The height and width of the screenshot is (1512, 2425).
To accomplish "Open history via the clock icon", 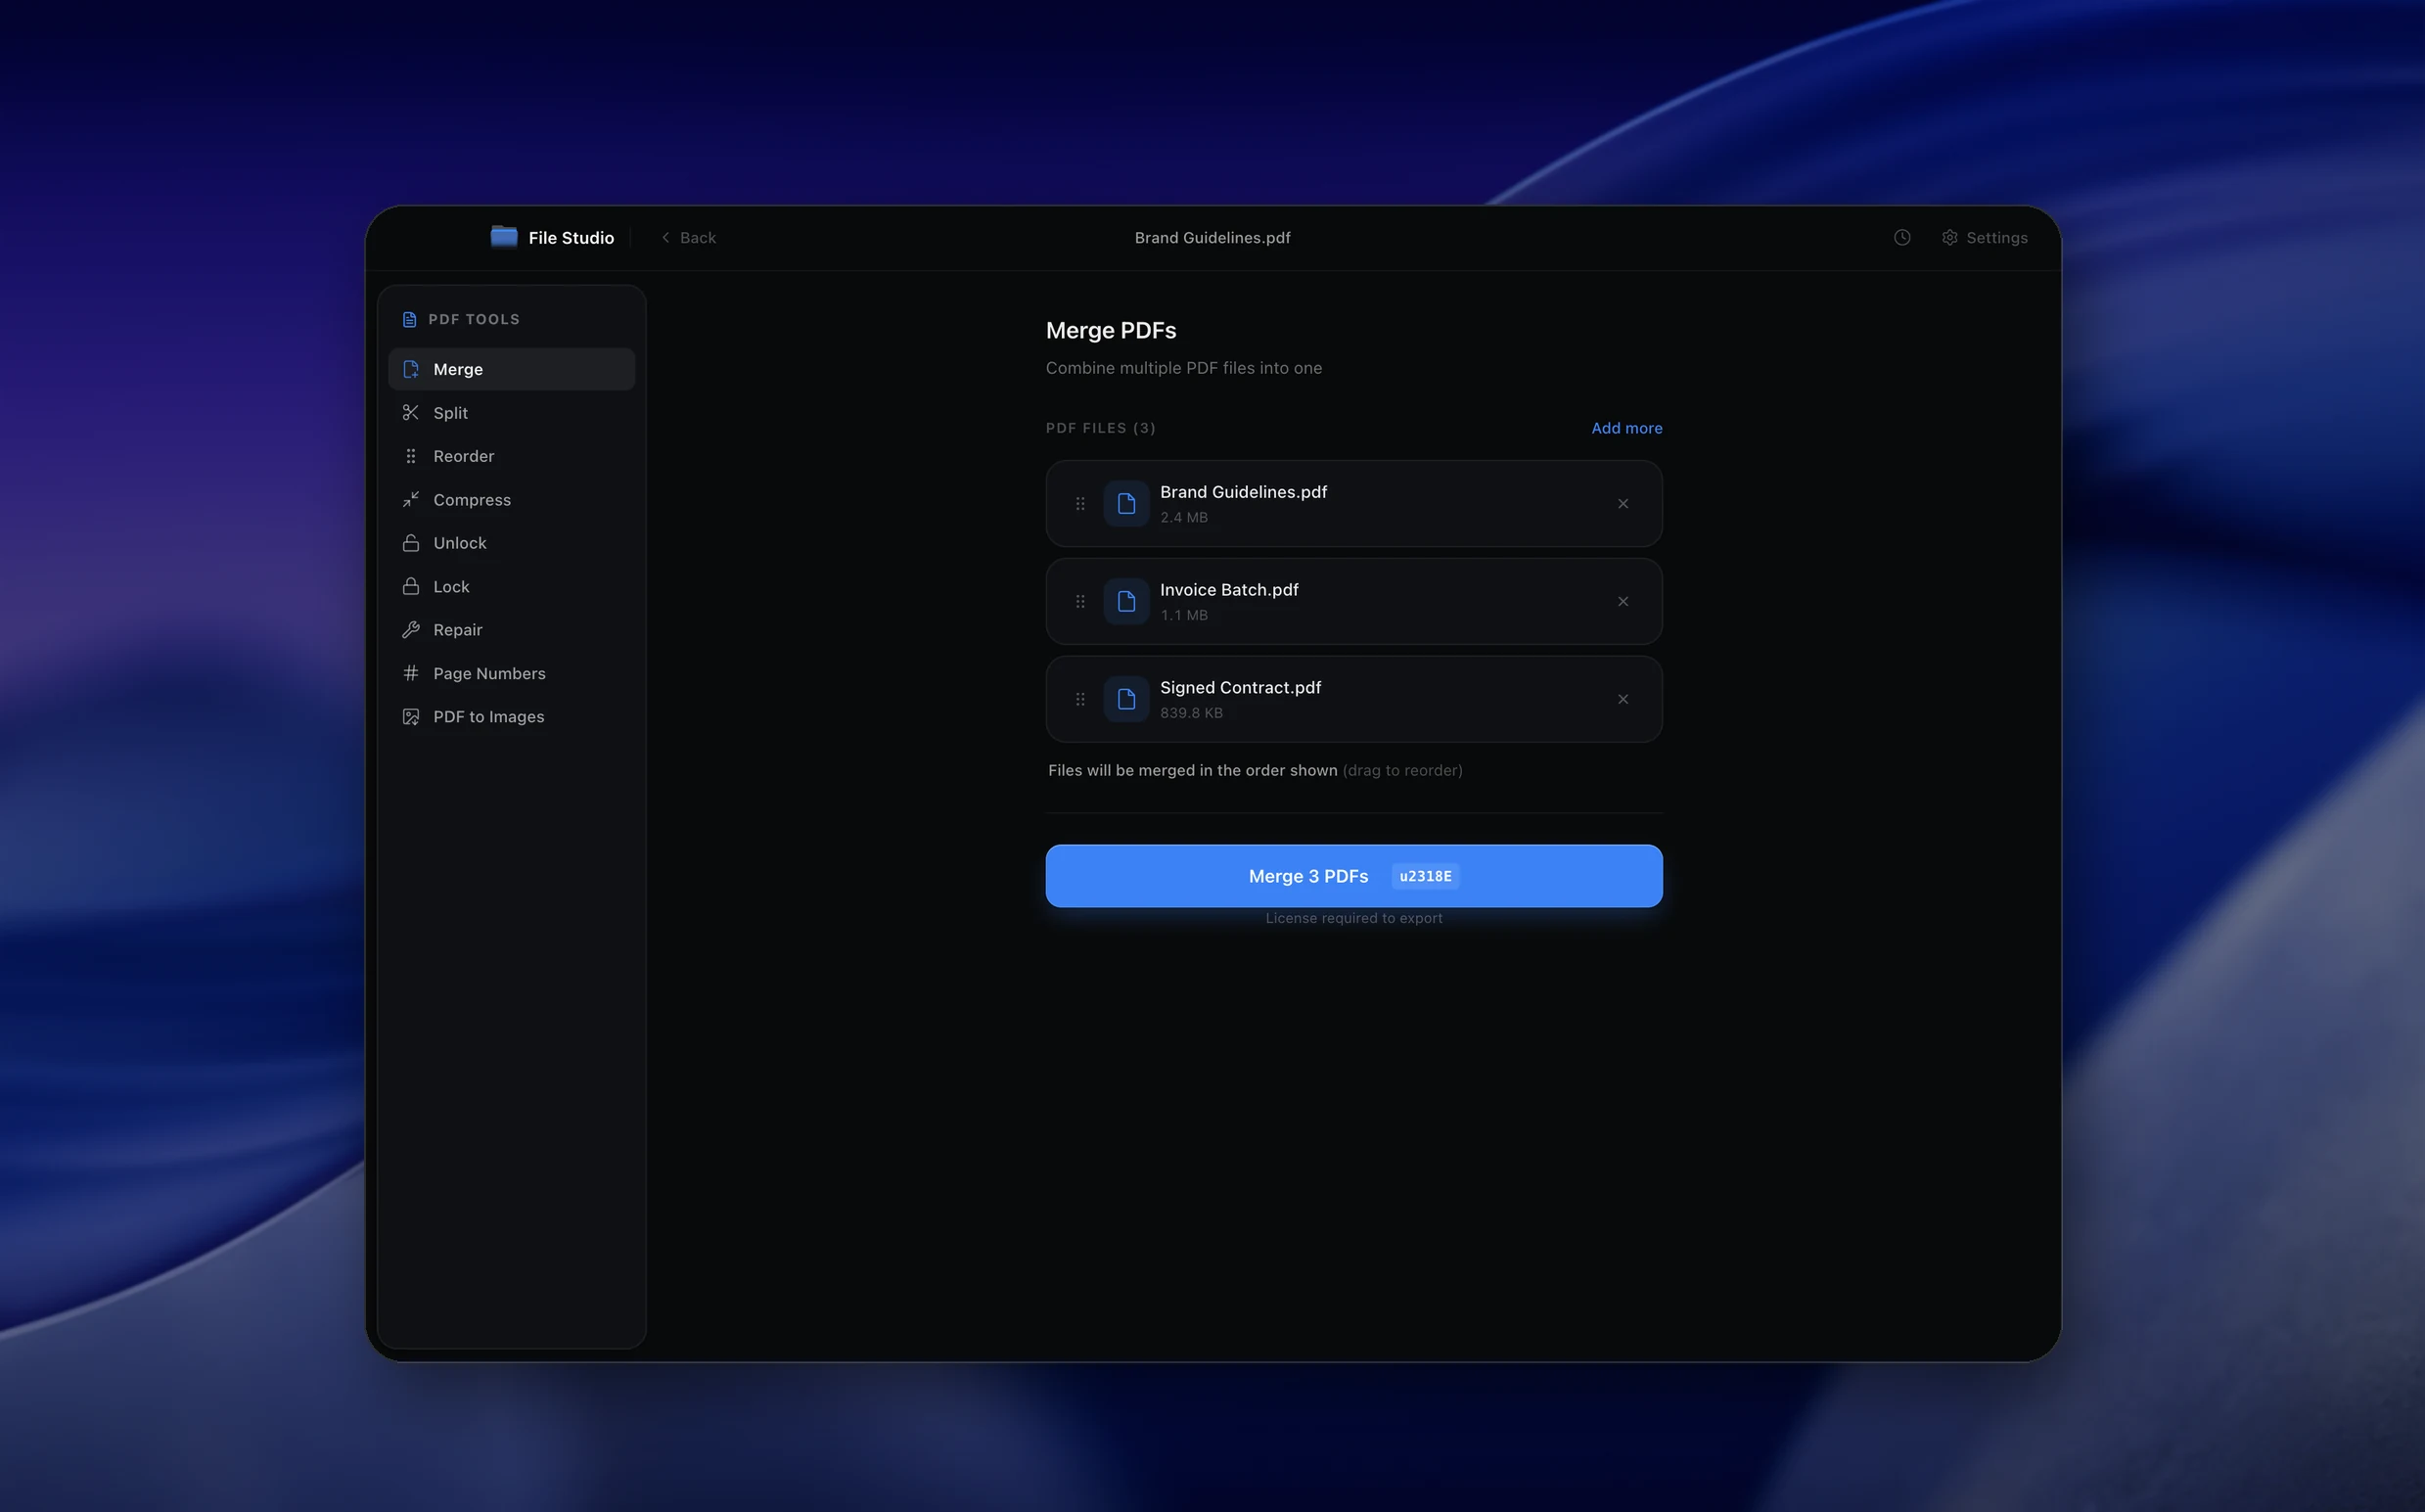I will [1901, 238].
